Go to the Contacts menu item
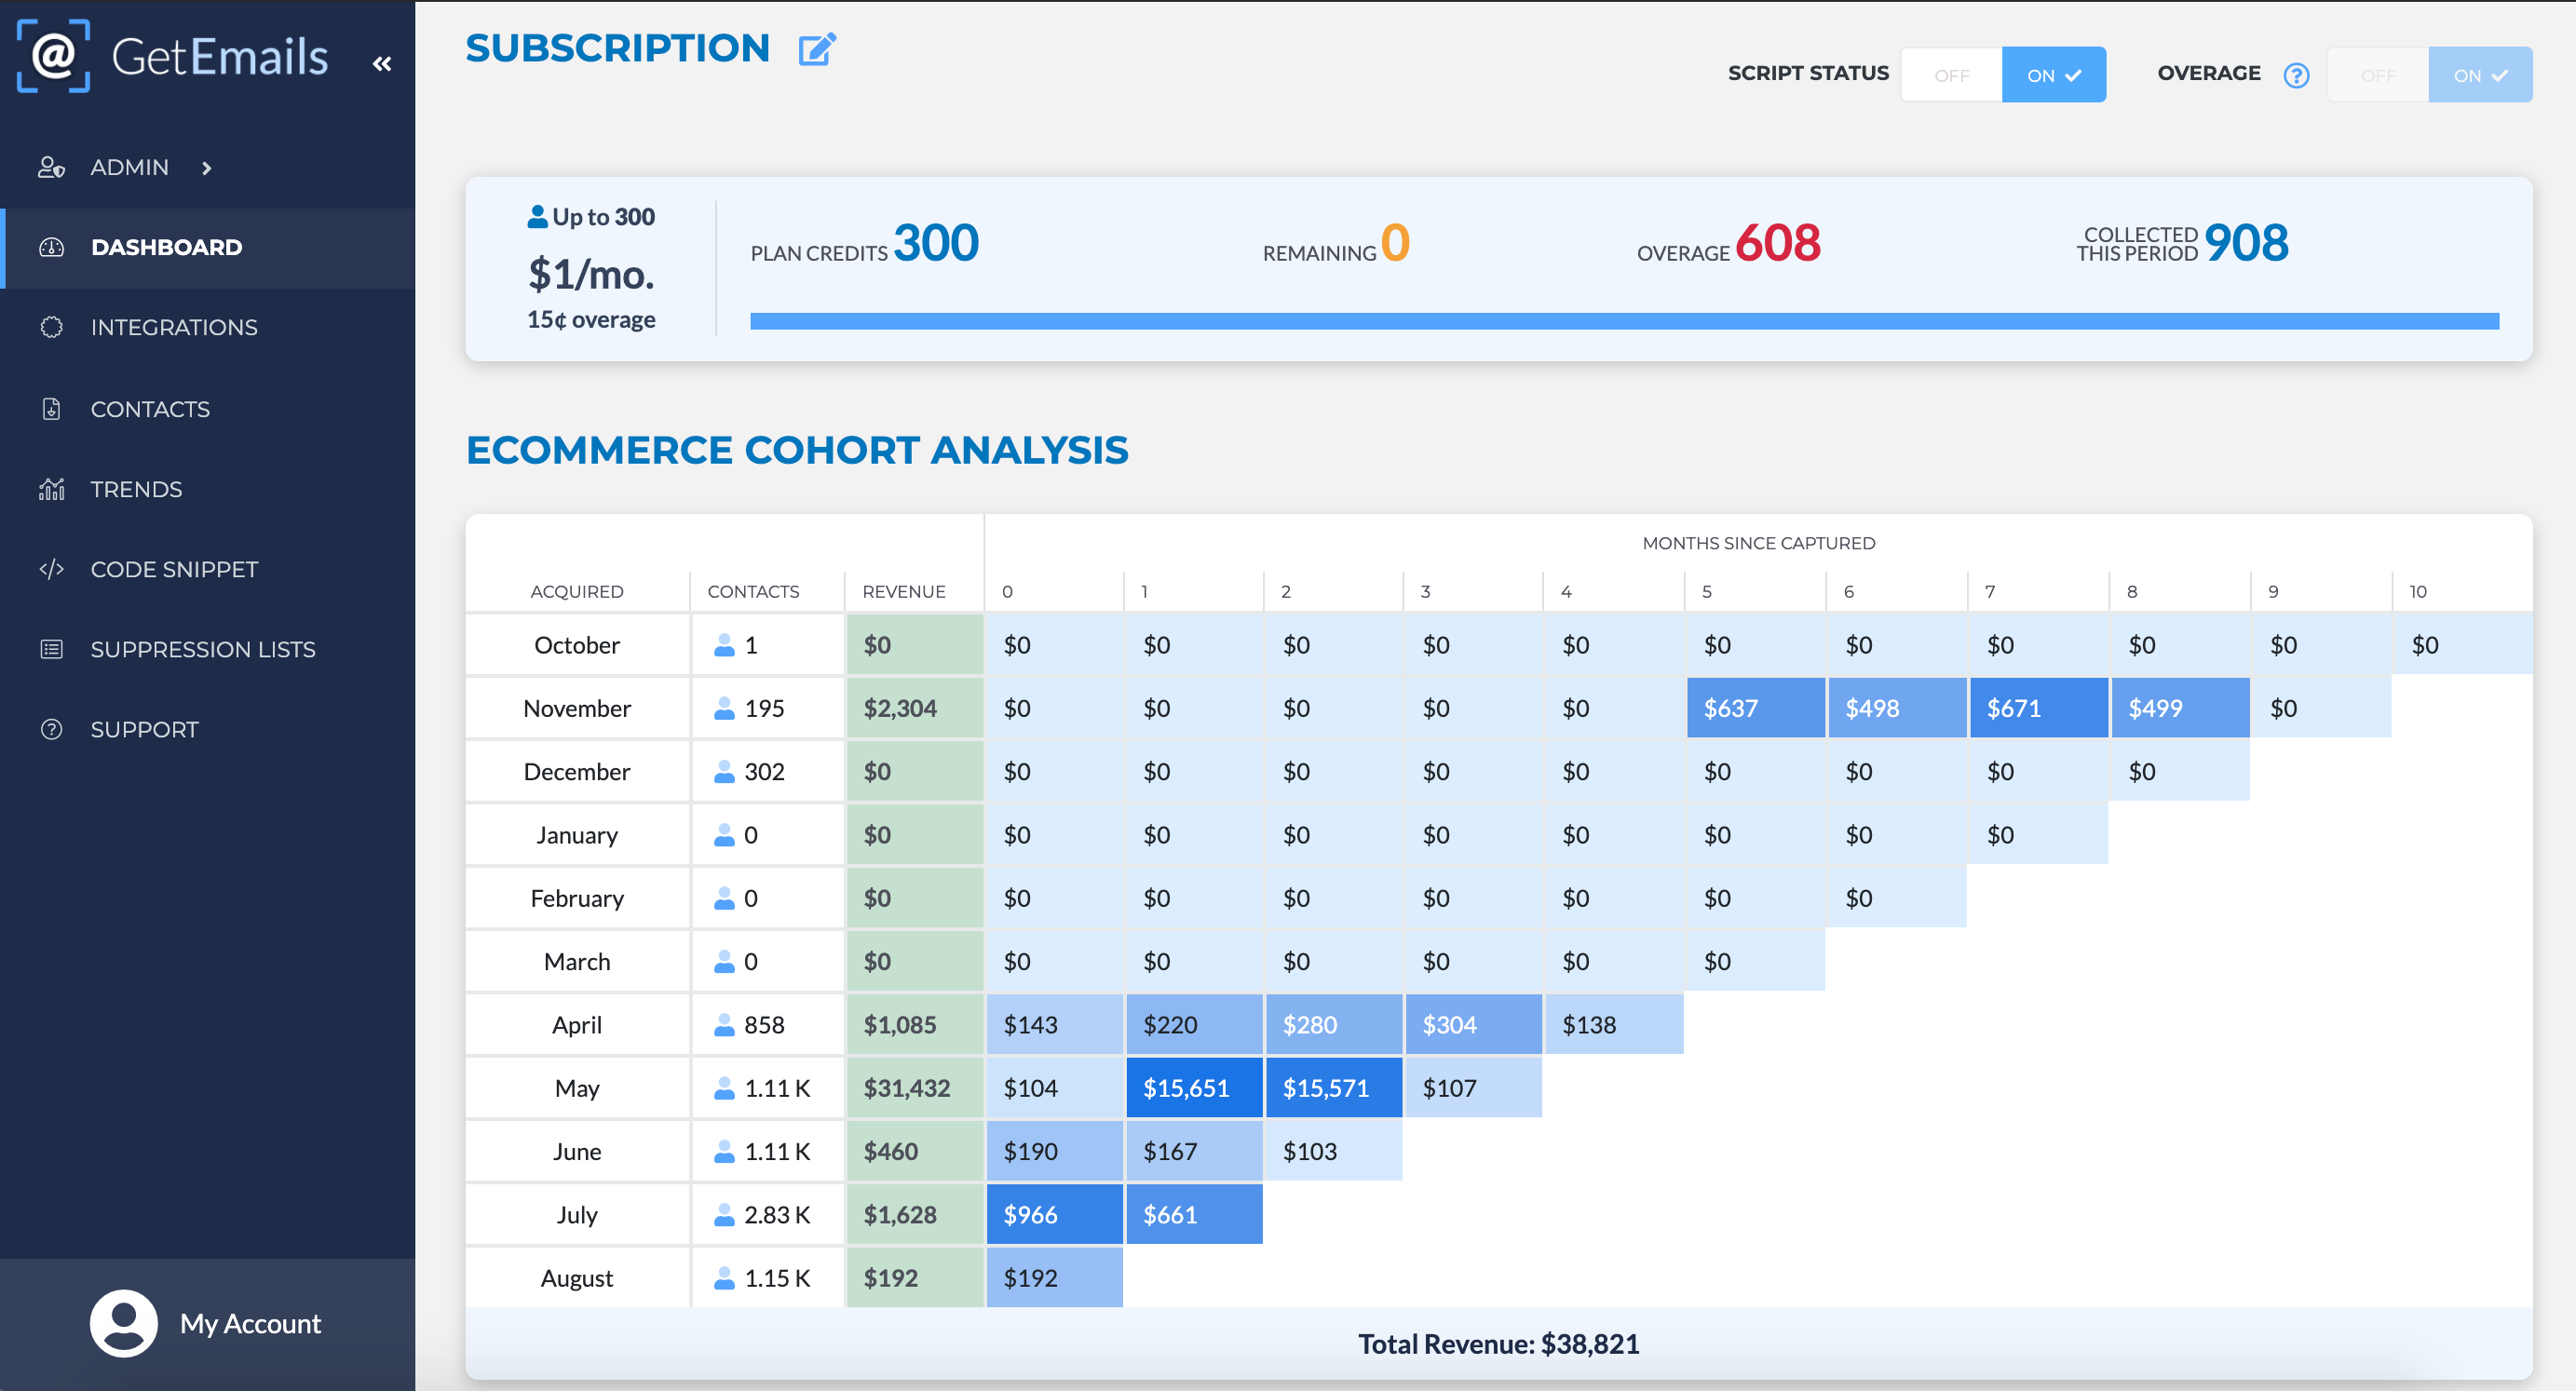Viewport: 2576px width, 1391px height. coord(150,409)
